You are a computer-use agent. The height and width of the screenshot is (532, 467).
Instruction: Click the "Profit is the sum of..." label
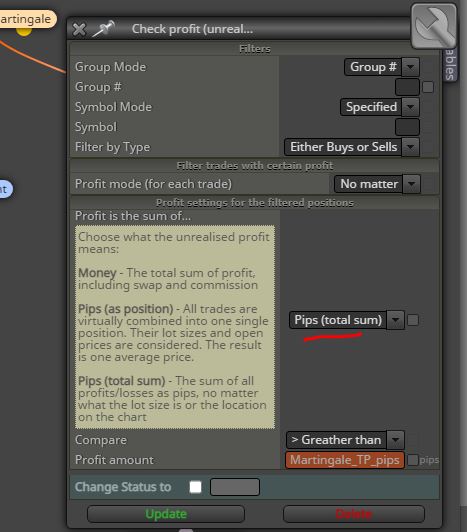(x=133, y=216)
